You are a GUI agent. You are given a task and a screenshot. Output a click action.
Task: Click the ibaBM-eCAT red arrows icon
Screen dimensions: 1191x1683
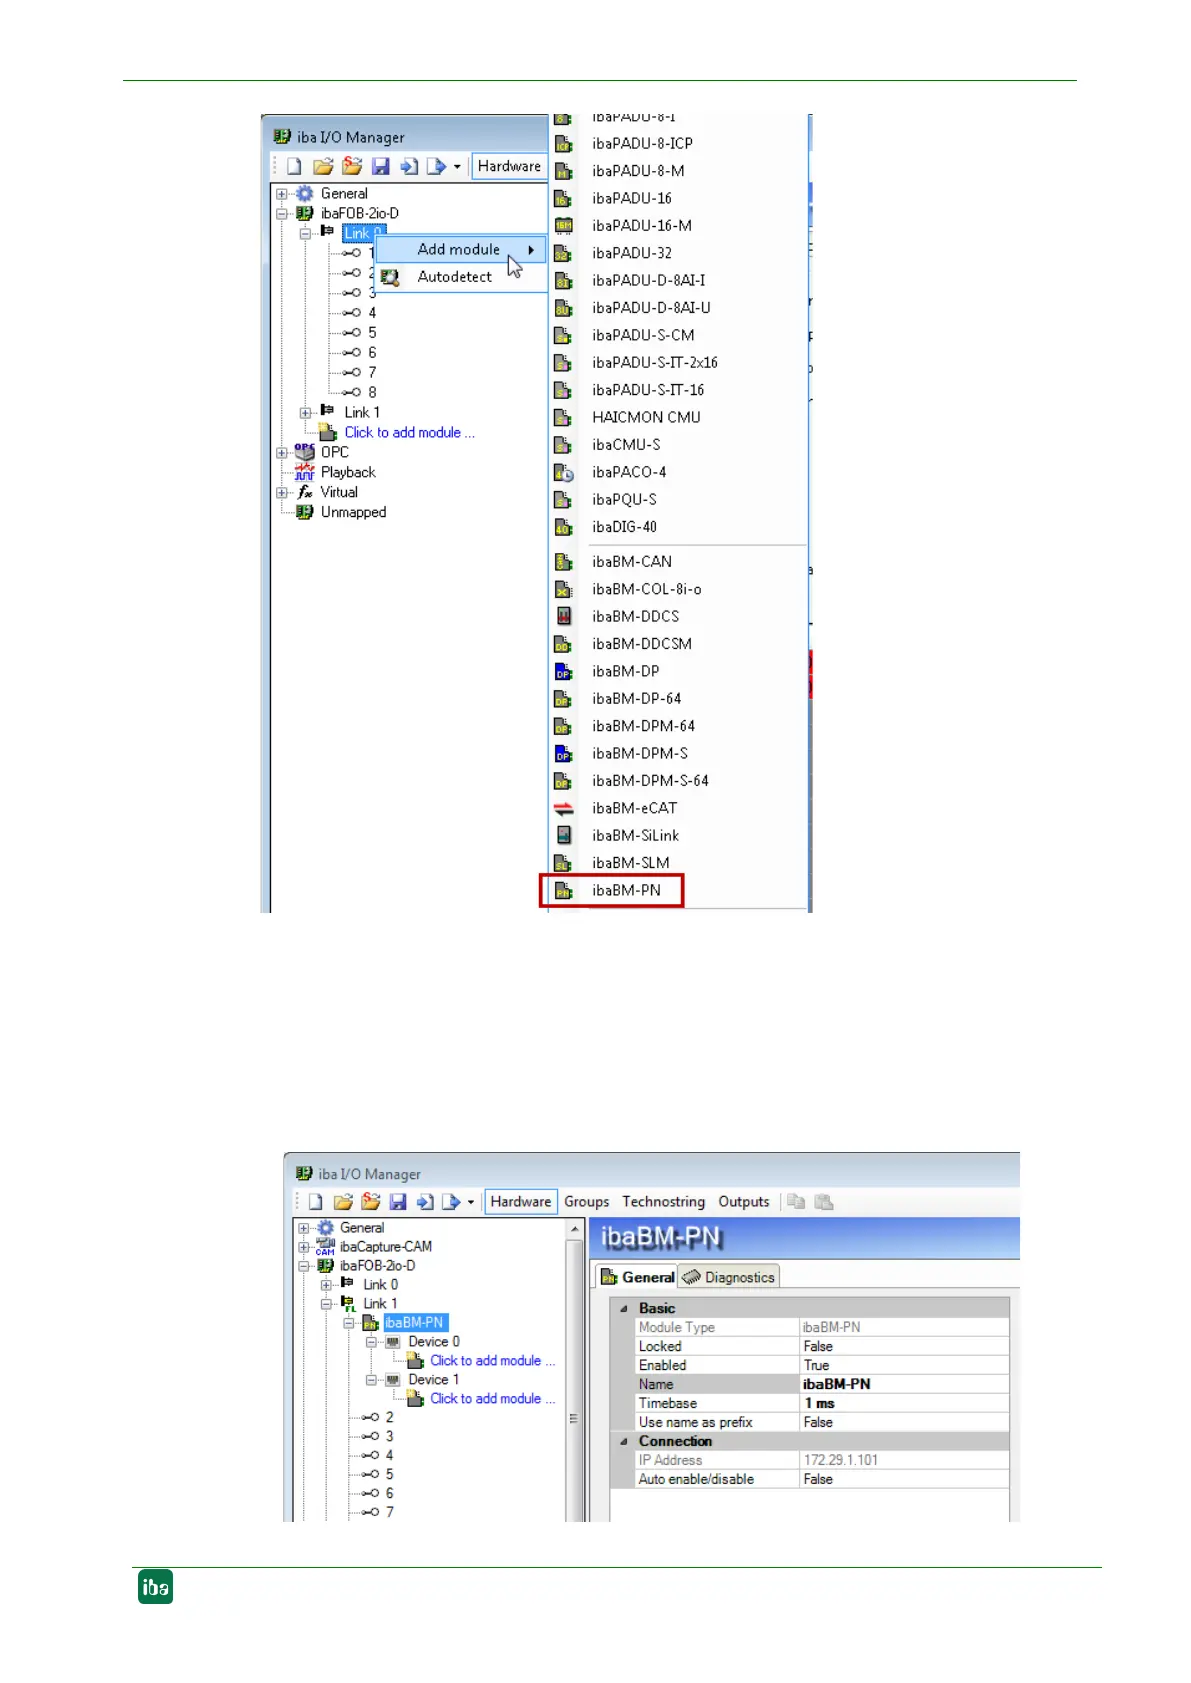click(x=563, y=808)
